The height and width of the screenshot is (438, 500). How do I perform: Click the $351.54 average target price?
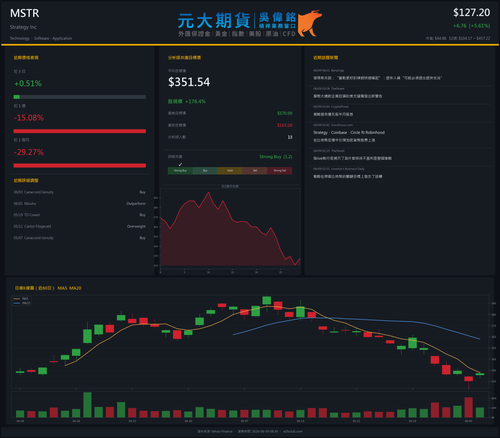(189, 82)
